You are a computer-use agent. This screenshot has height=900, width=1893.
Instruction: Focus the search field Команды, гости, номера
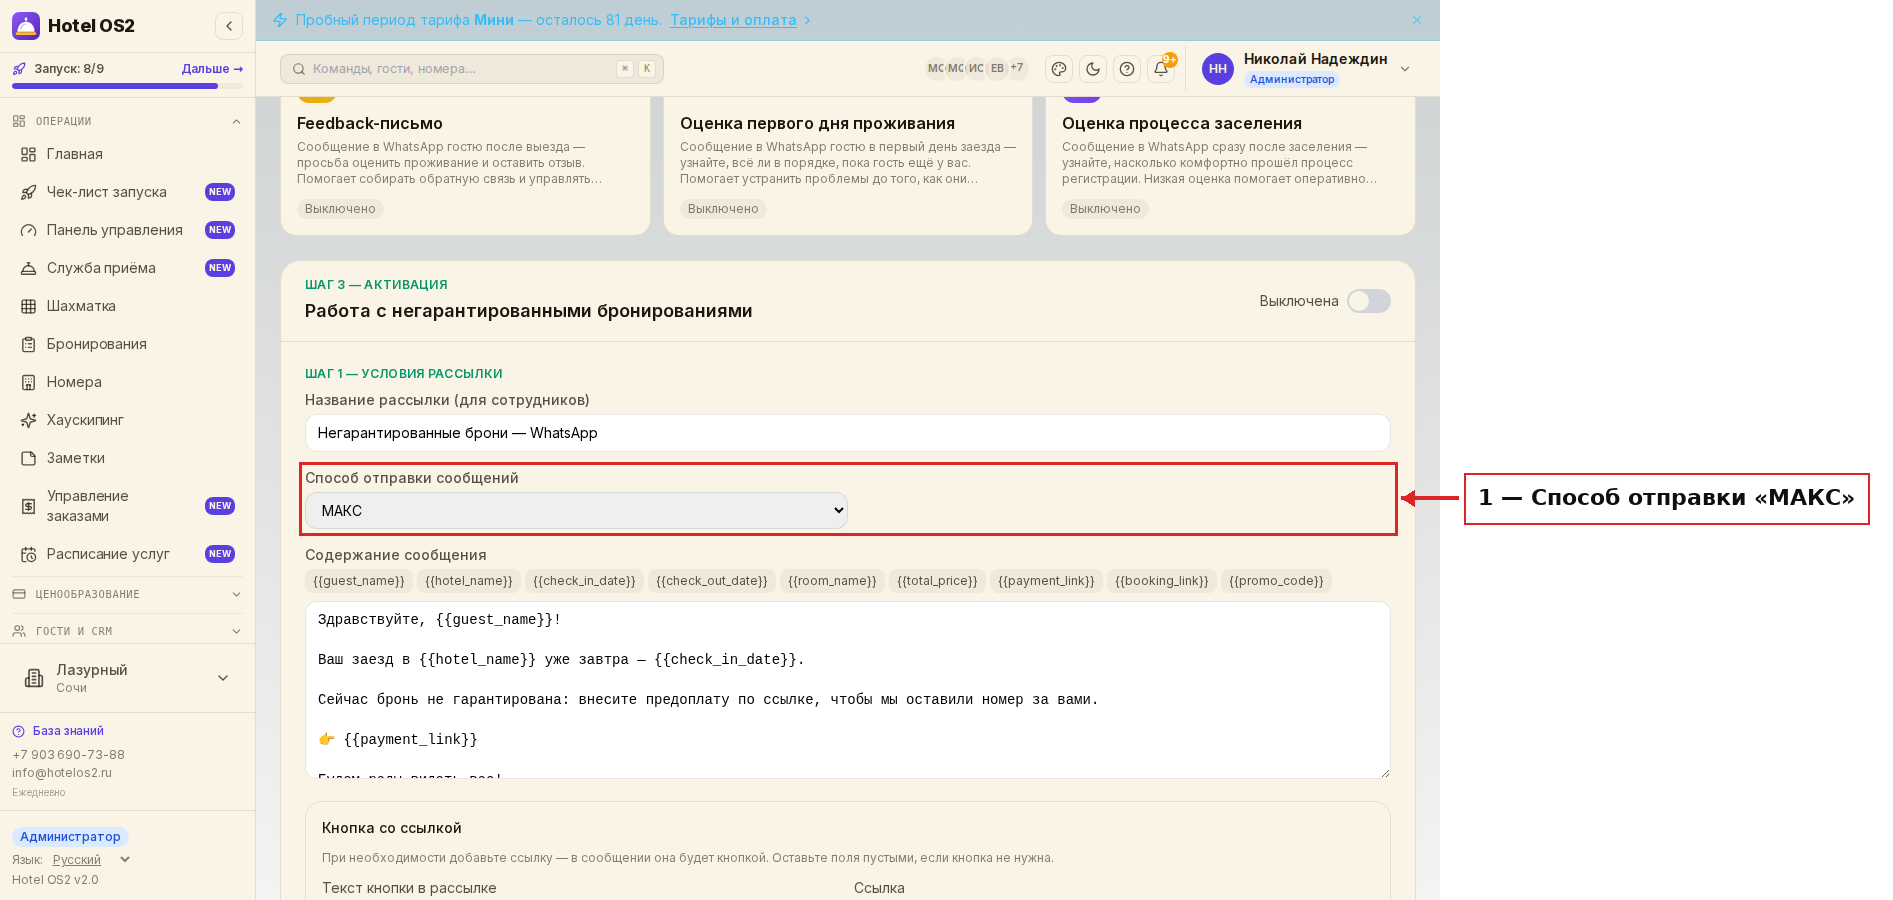(x=472, y=69)
